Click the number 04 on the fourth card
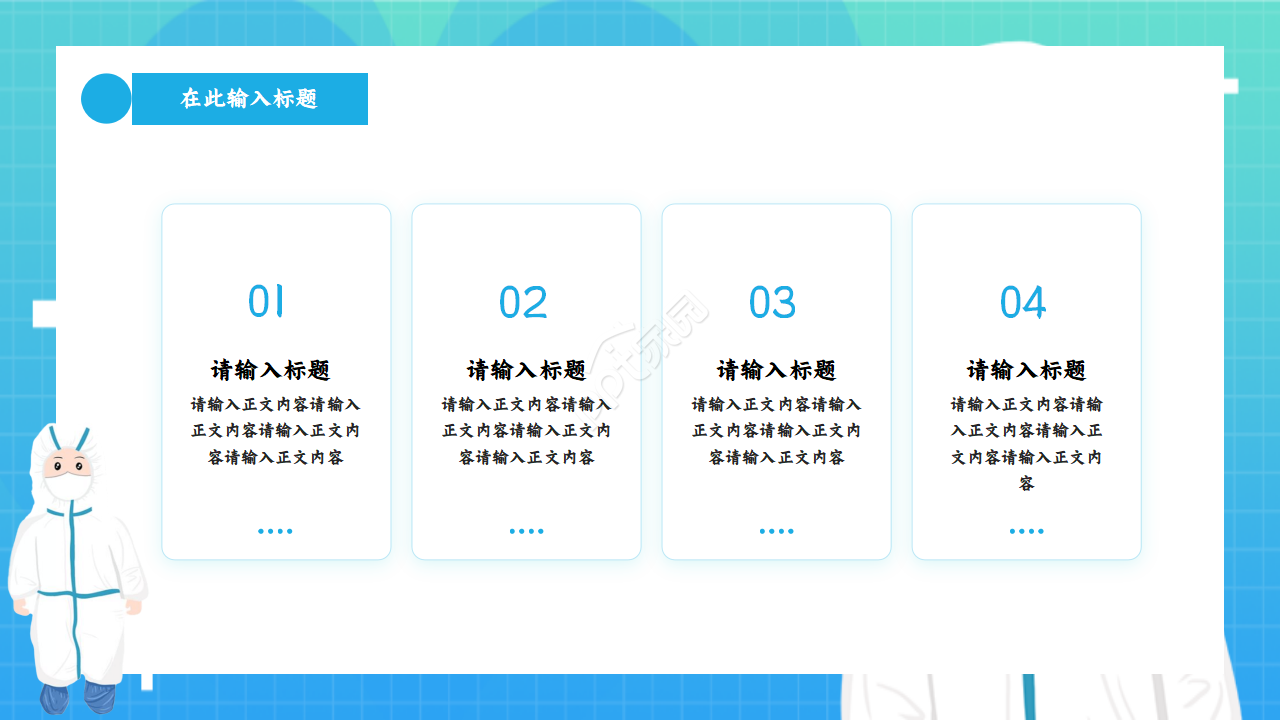1280x720 pixels. coord(1026,303)
